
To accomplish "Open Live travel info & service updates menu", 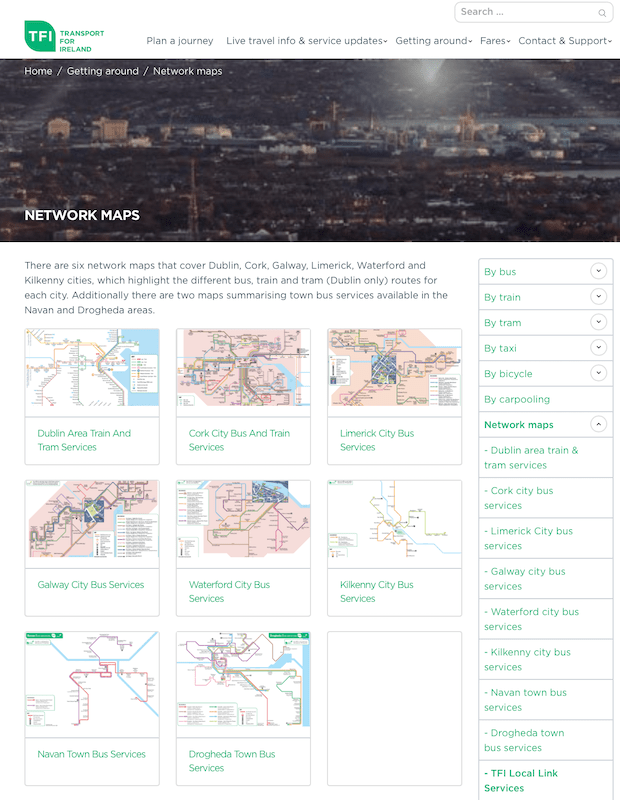I will coord(305,41).
